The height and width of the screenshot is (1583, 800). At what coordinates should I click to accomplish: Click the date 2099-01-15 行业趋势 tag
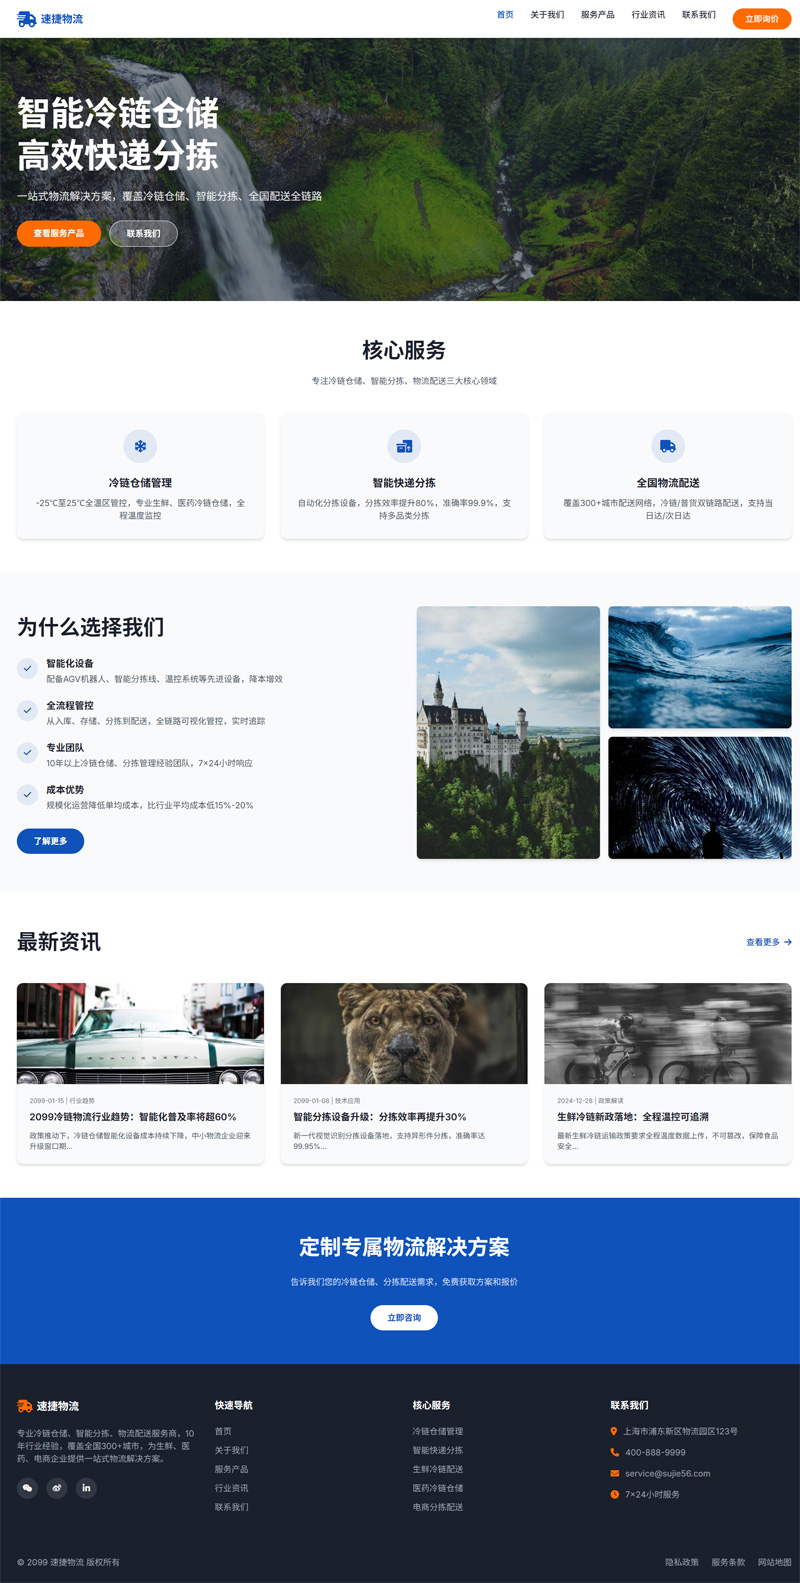(x=62, y=1100)
